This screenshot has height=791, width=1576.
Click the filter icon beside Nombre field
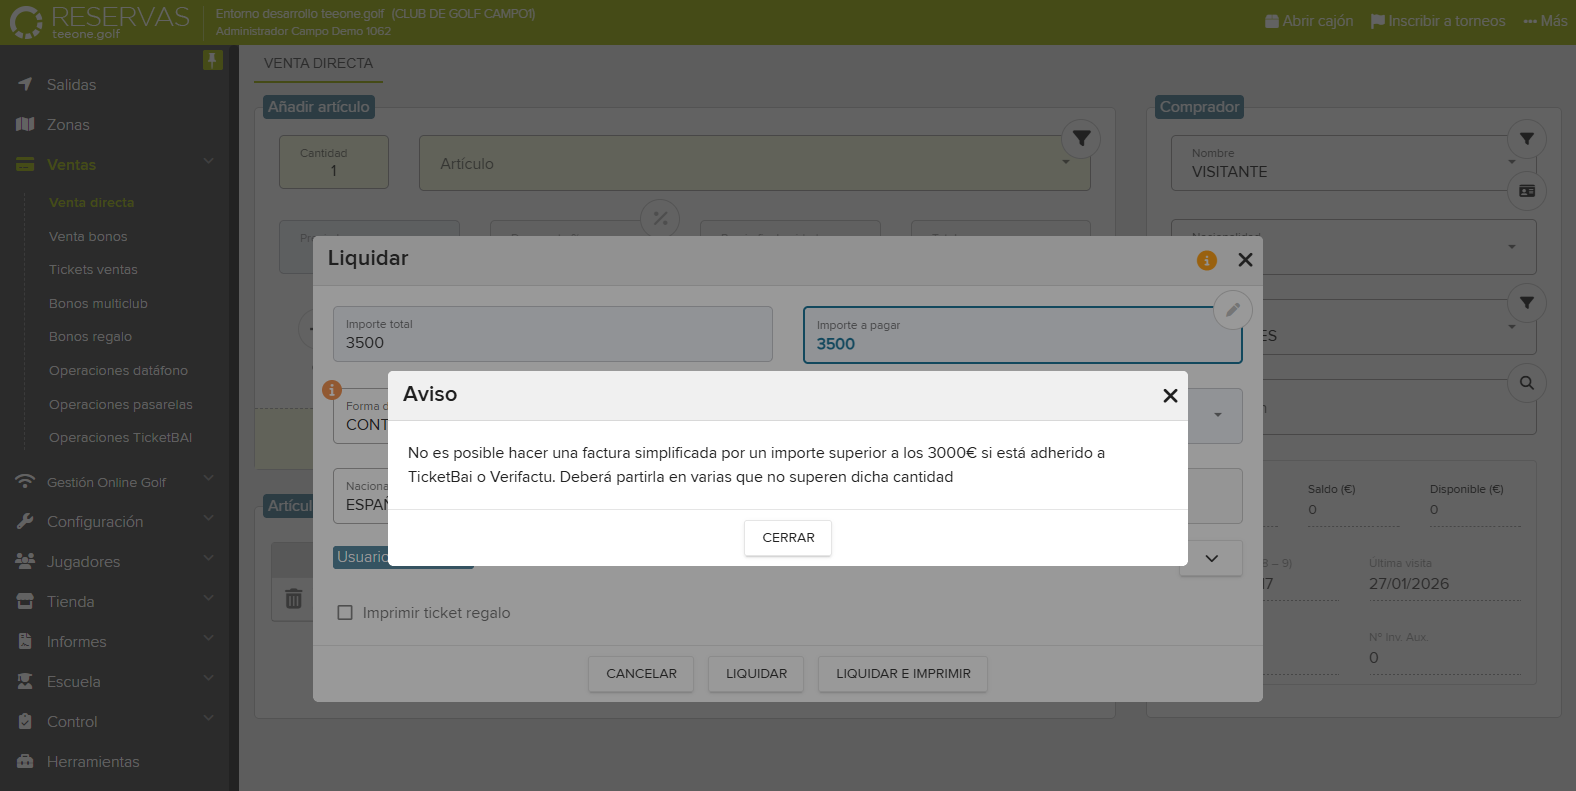[1526, 139]
